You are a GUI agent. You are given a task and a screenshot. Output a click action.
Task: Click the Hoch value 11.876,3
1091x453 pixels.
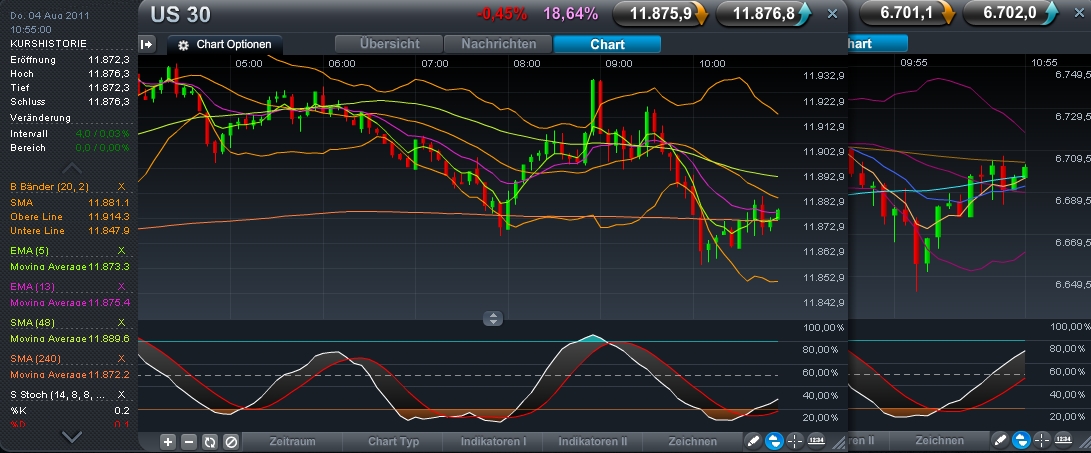(109, 74)
